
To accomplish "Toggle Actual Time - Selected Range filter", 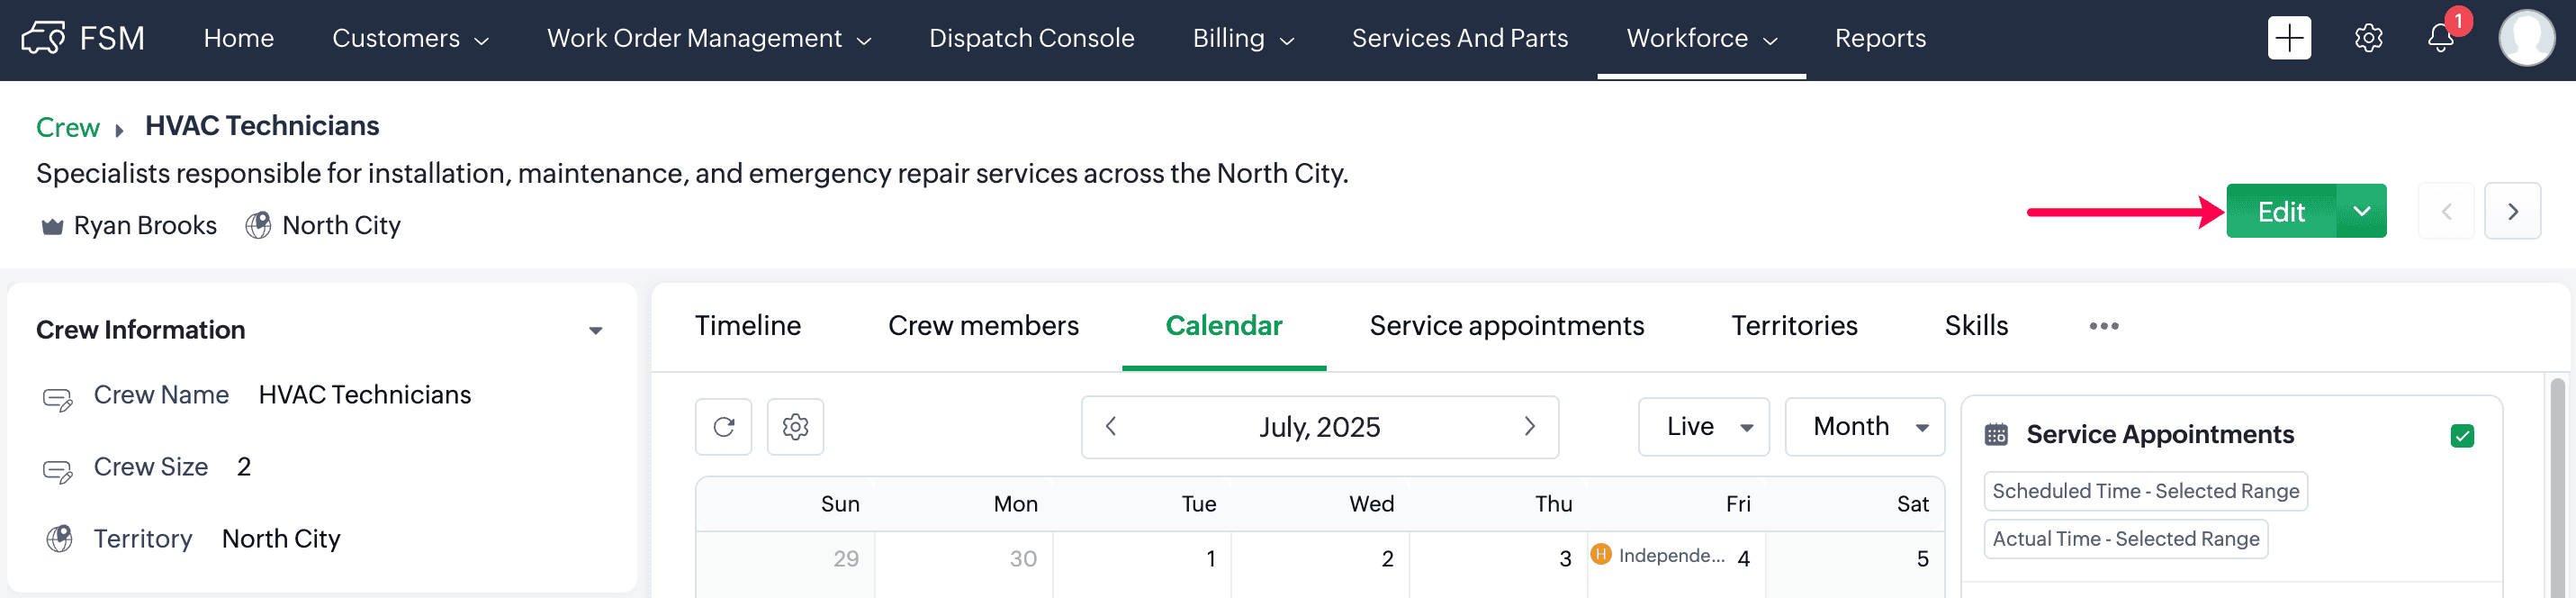I will [2125, 539].
